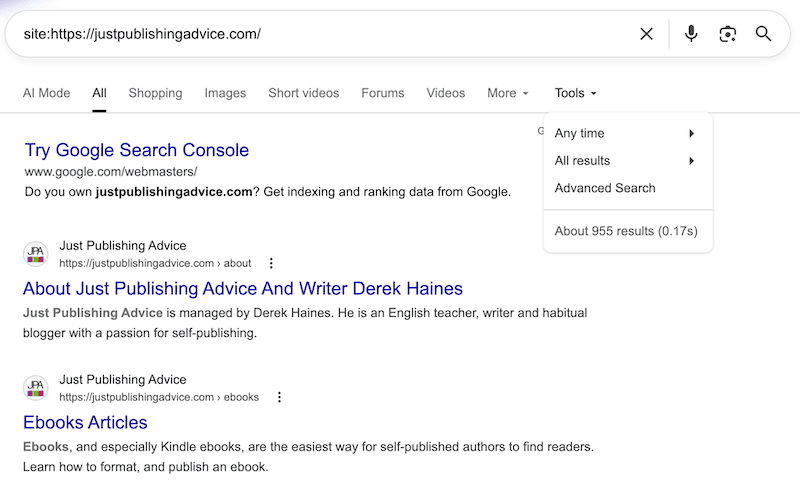Viewport: 800px width, 489px height.
Task: Submit search using the magnifying glass icon
Action: point(763,34)
